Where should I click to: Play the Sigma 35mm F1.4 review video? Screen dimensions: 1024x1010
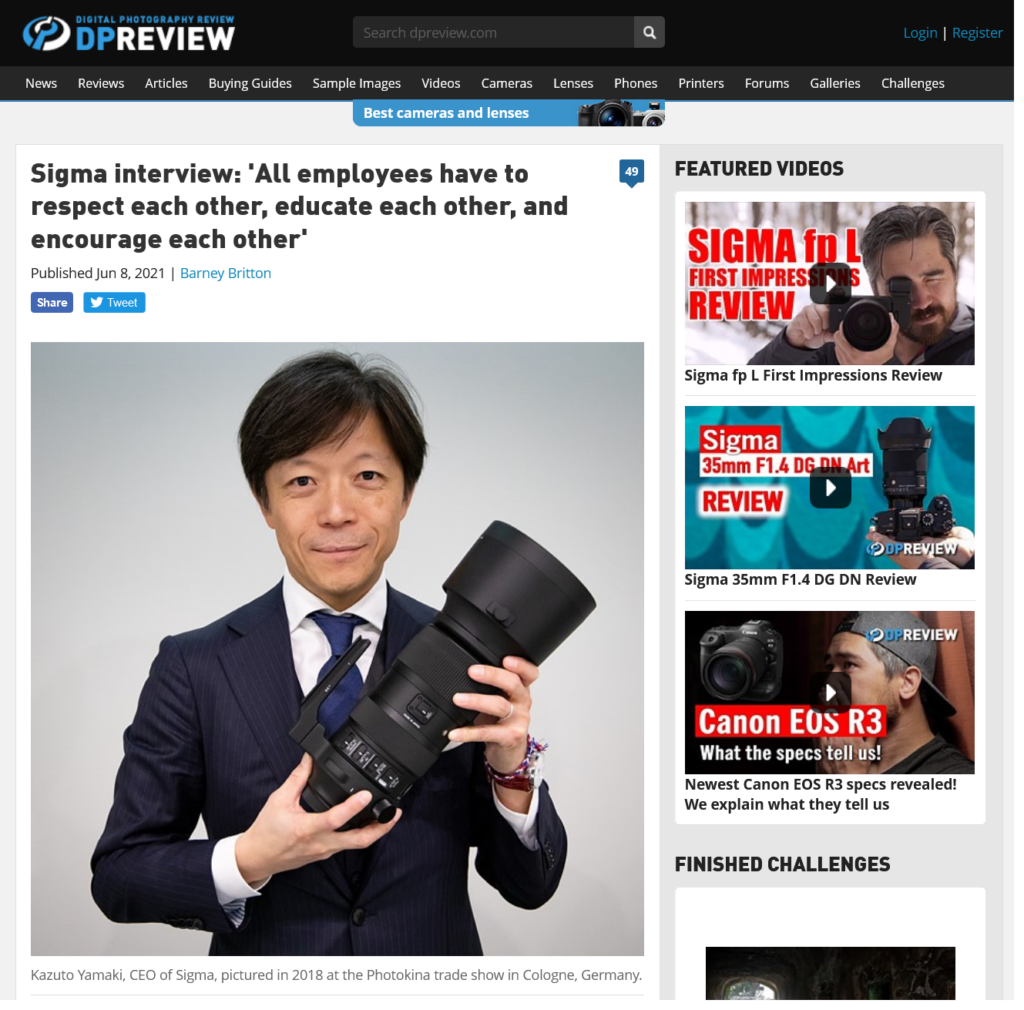pyautogui.click(x=829, y=487)
